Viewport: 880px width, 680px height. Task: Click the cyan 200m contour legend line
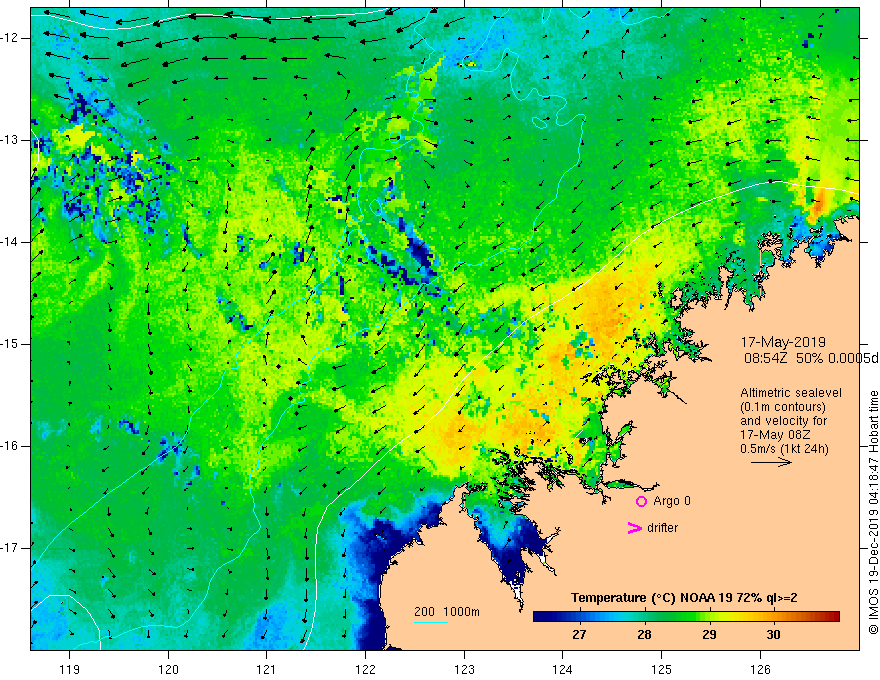click(x=430, y=622)
